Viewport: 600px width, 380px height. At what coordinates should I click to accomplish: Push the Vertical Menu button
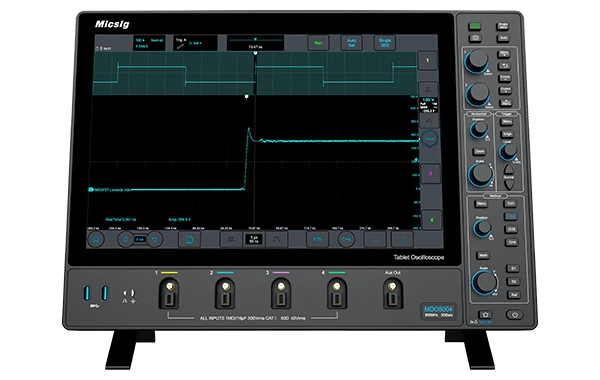[x=481, y=204]
